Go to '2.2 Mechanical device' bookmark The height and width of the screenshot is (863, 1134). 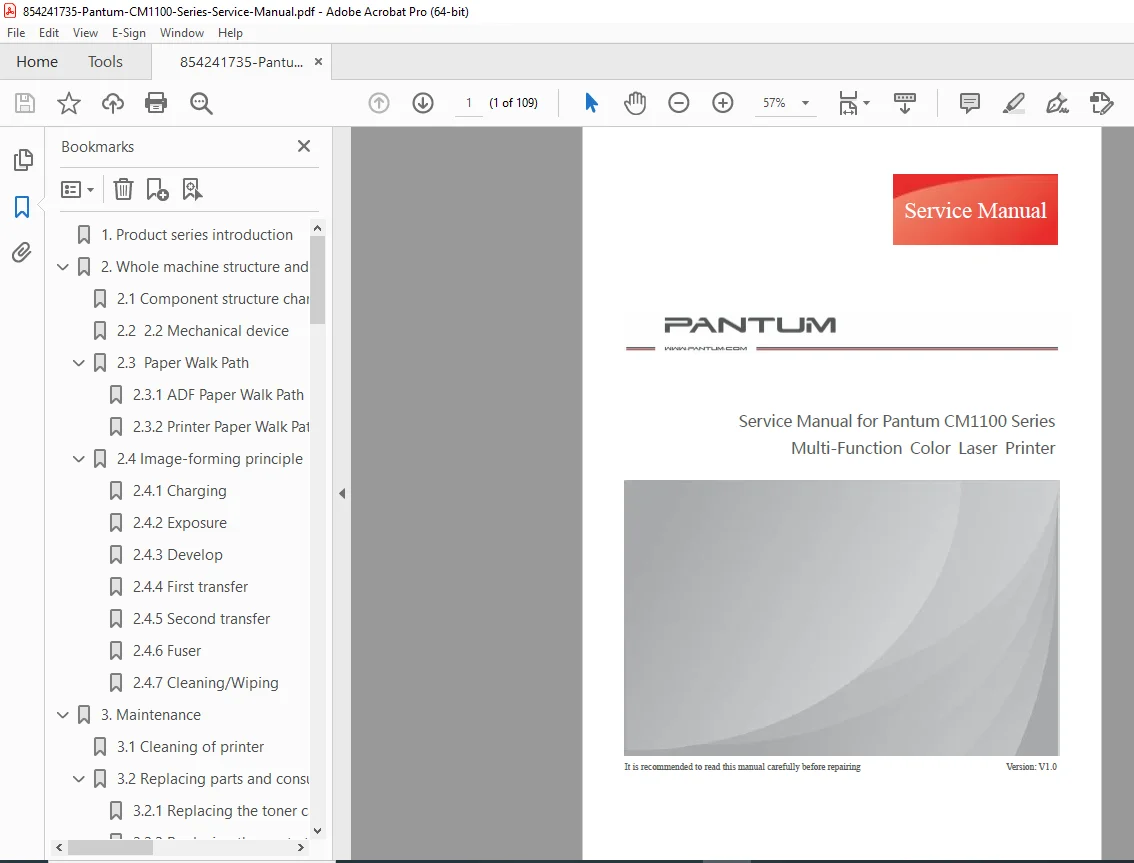click(202, 331)
